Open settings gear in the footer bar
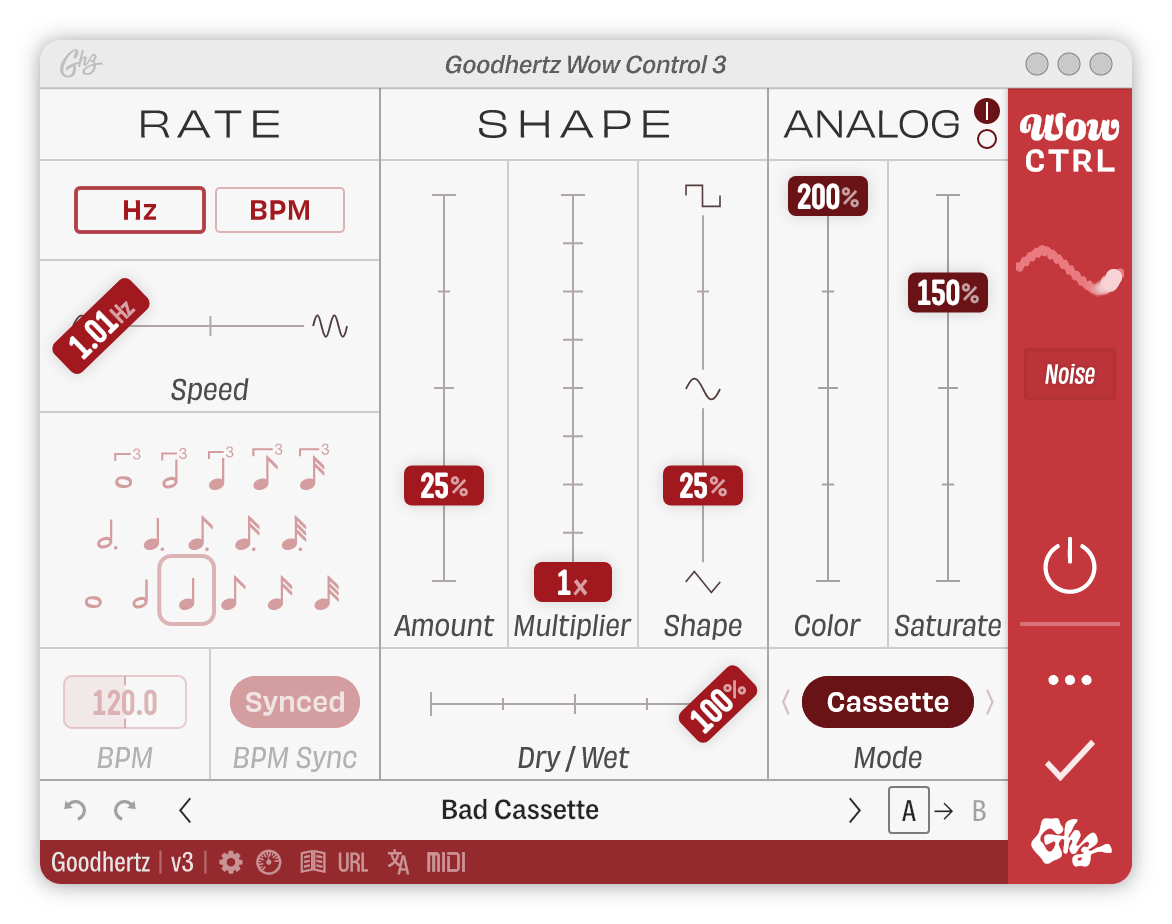Viewport: 1172px width, 924px height. [231, 863]
